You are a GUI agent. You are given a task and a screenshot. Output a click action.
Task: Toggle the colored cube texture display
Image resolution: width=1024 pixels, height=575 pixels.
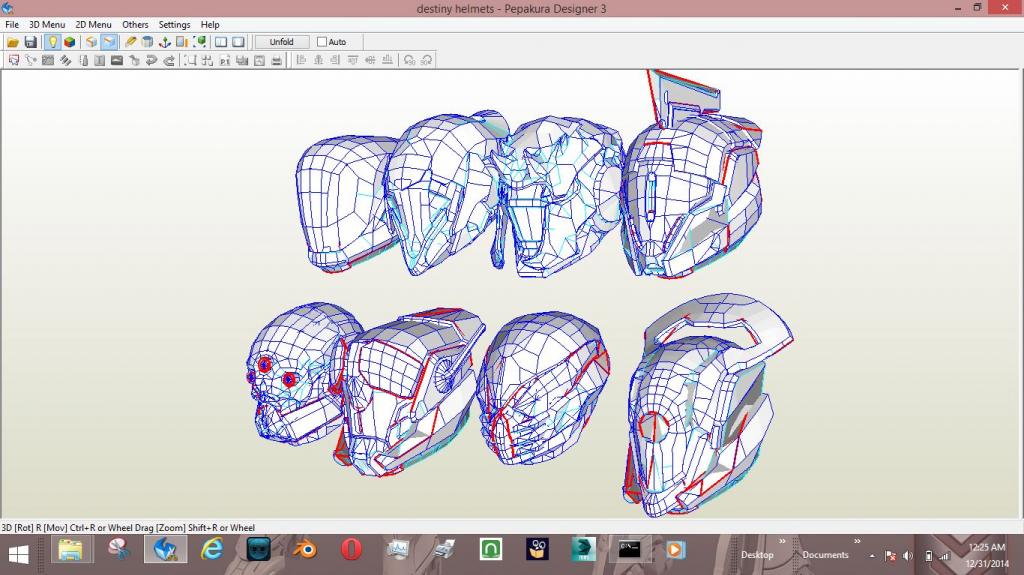pos(70,42)
